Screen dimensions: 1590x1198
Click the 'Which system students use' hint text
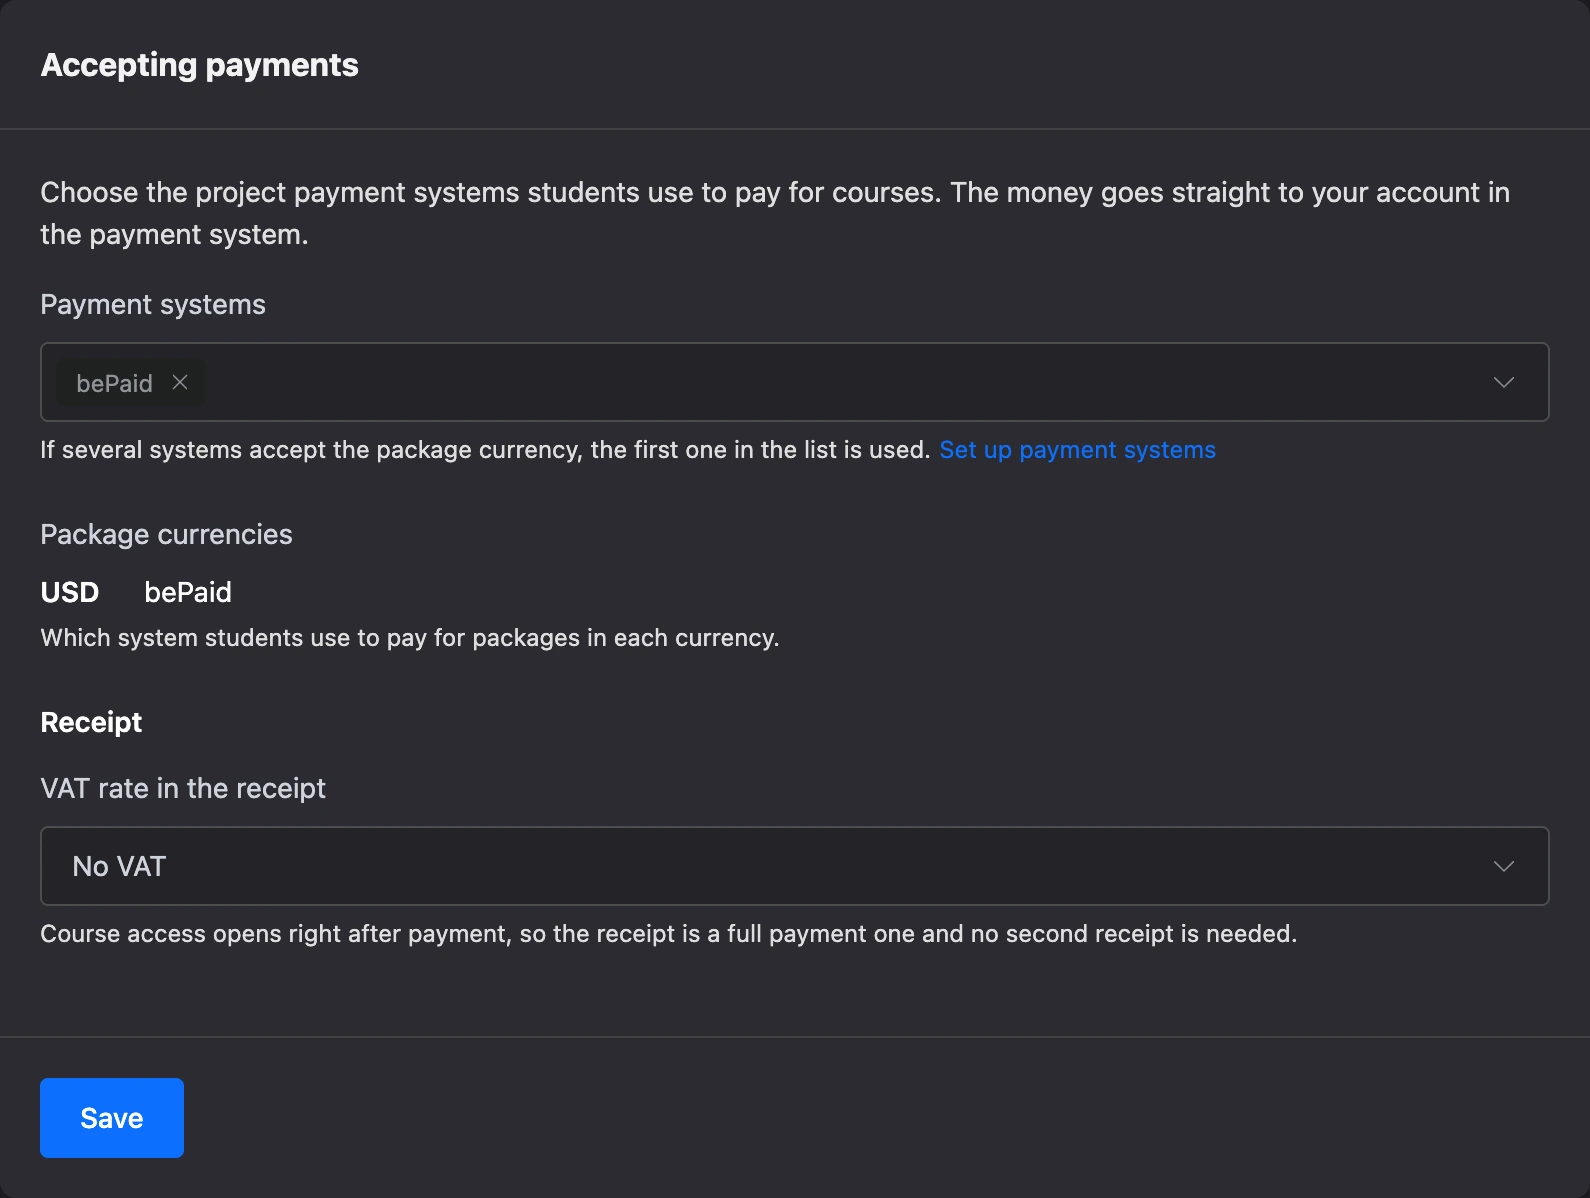[410, 638]
